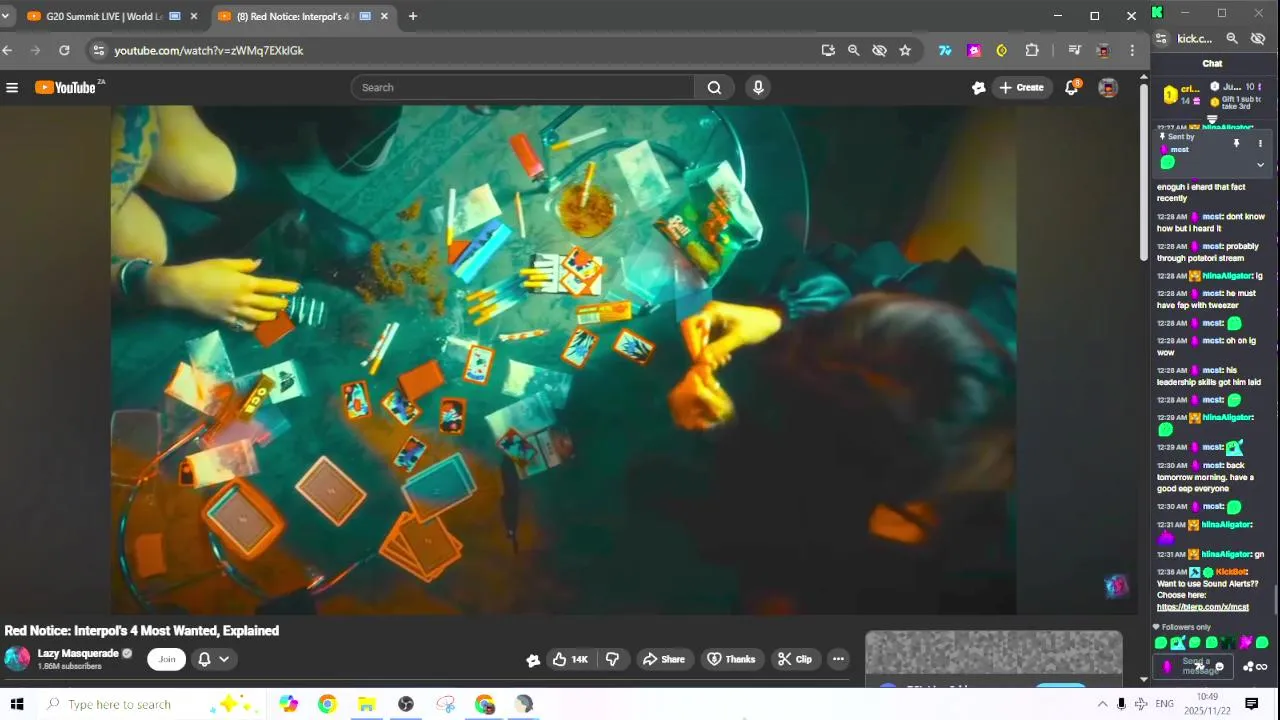Click the blue 7 extension icon
1280x720 pixels.
click(x=945, y=50)
